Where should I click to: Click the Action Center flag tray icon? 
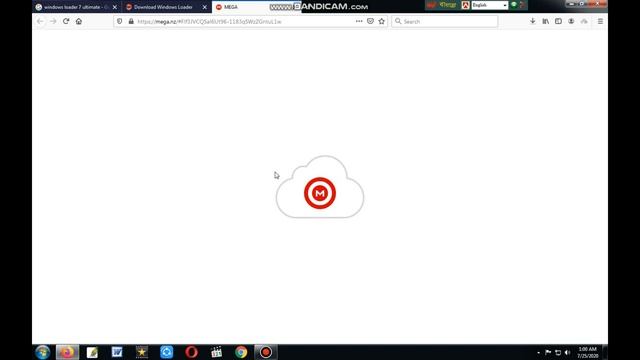(548, 352)
